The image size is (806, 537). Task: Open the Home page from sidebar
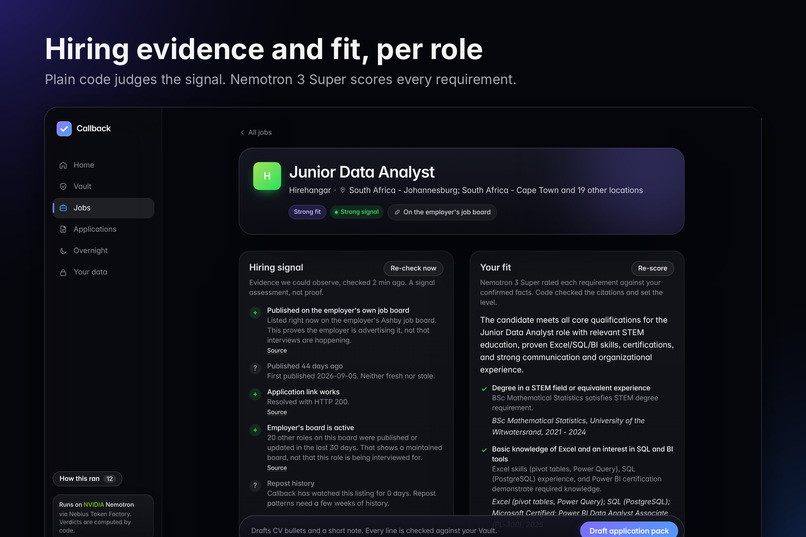pyautogui.click(x=103, y=165)
